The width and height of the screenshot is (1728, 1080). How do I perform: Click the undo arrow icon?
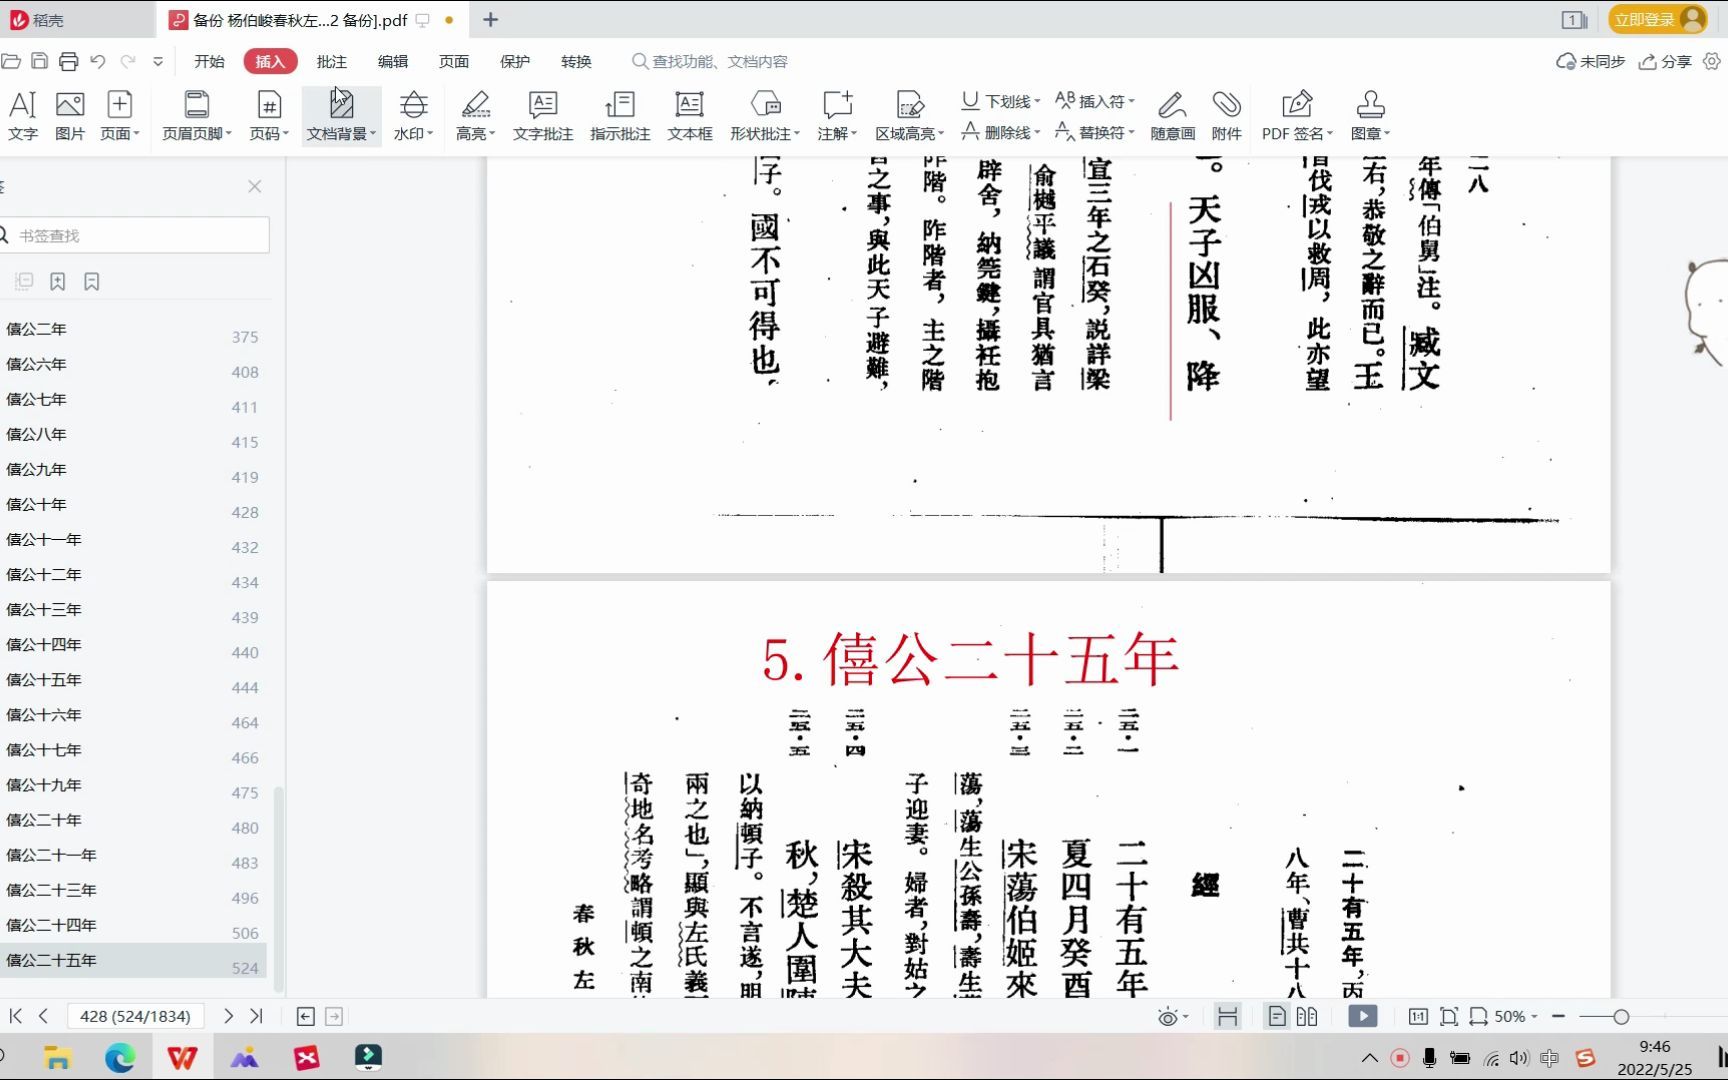(x=97, y=61)
